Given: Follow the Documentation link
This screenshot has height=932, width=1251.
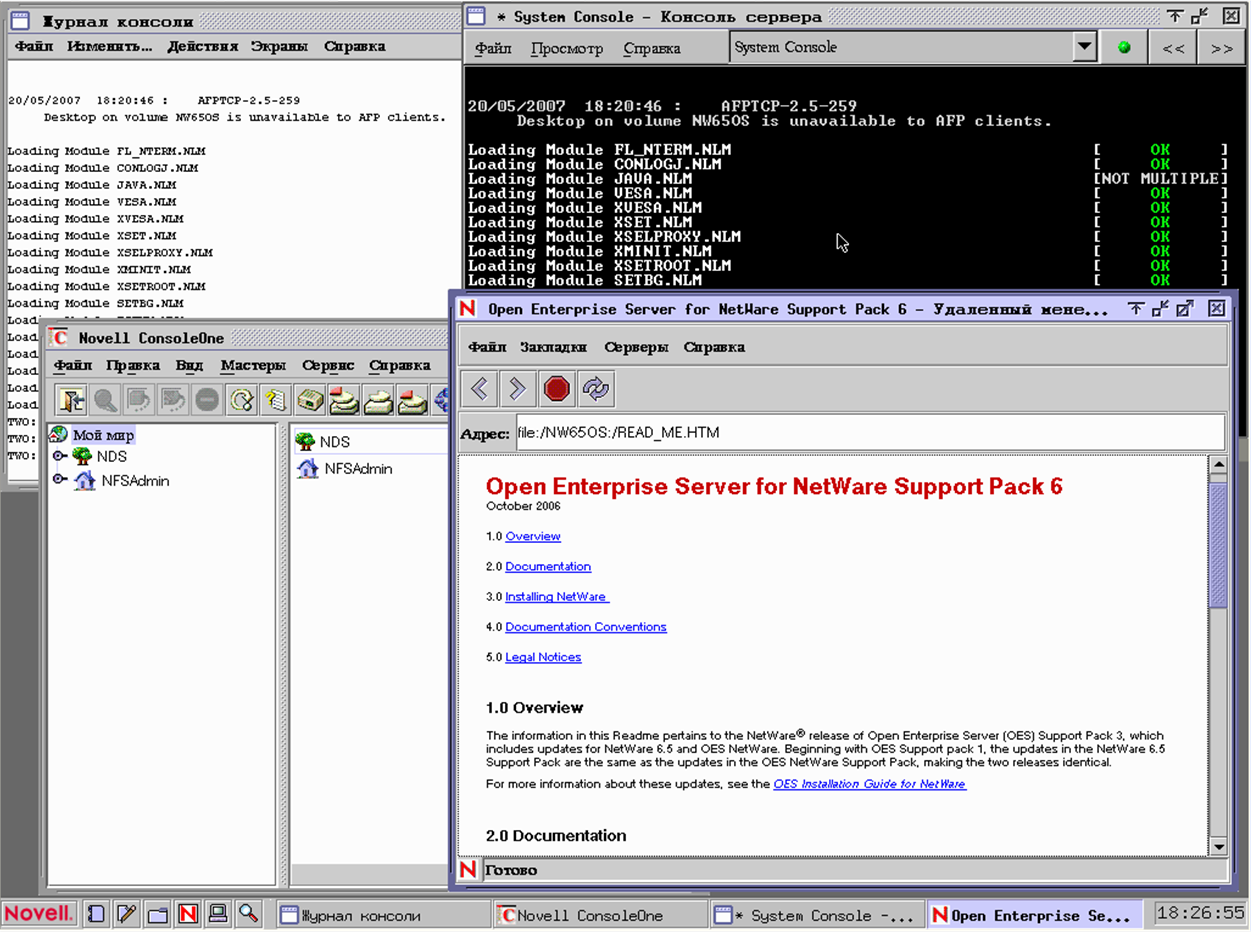Looking at the screenshot, I should pos(548,566).
